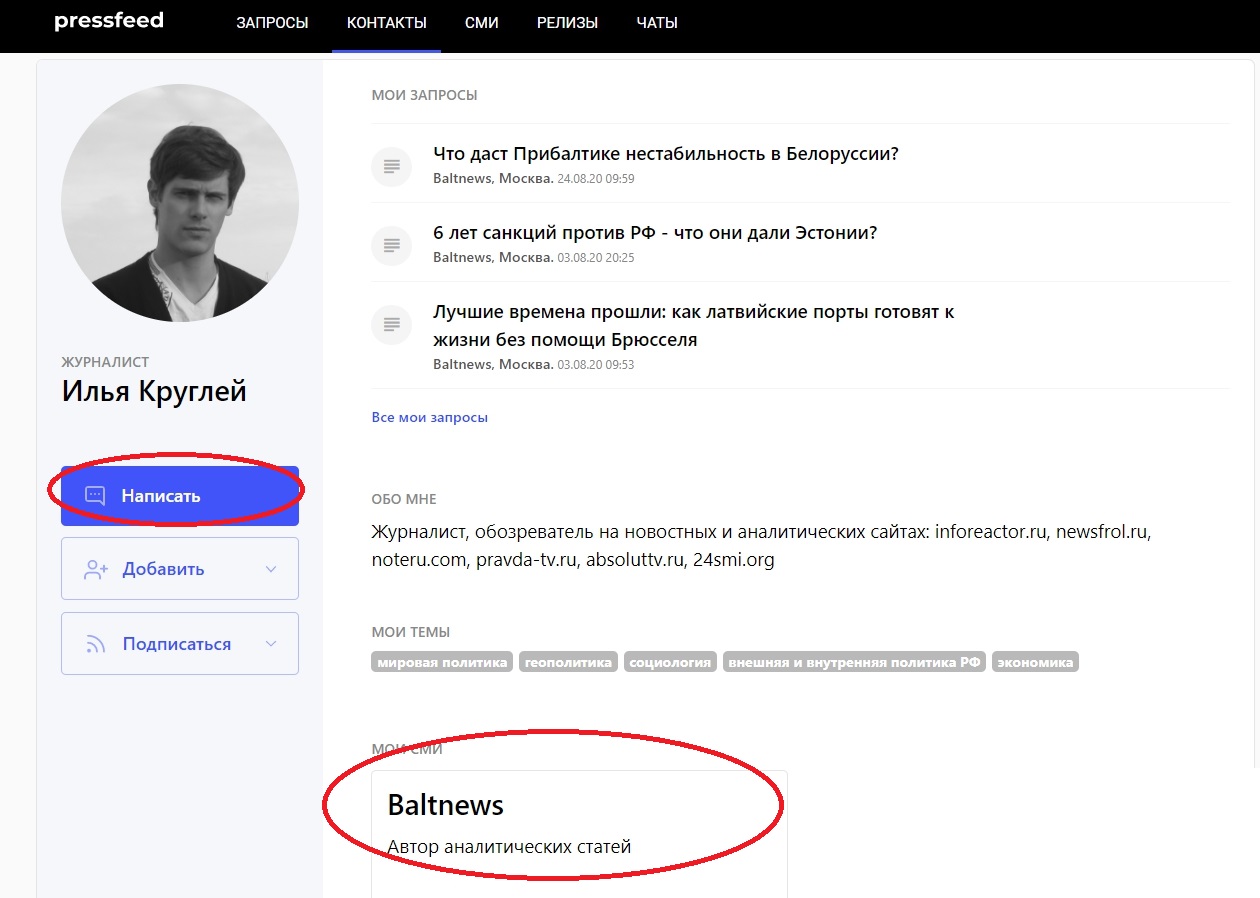Click Илья Круглей's profile photo
Screen dimensions: 1260x898
(180, 203)
